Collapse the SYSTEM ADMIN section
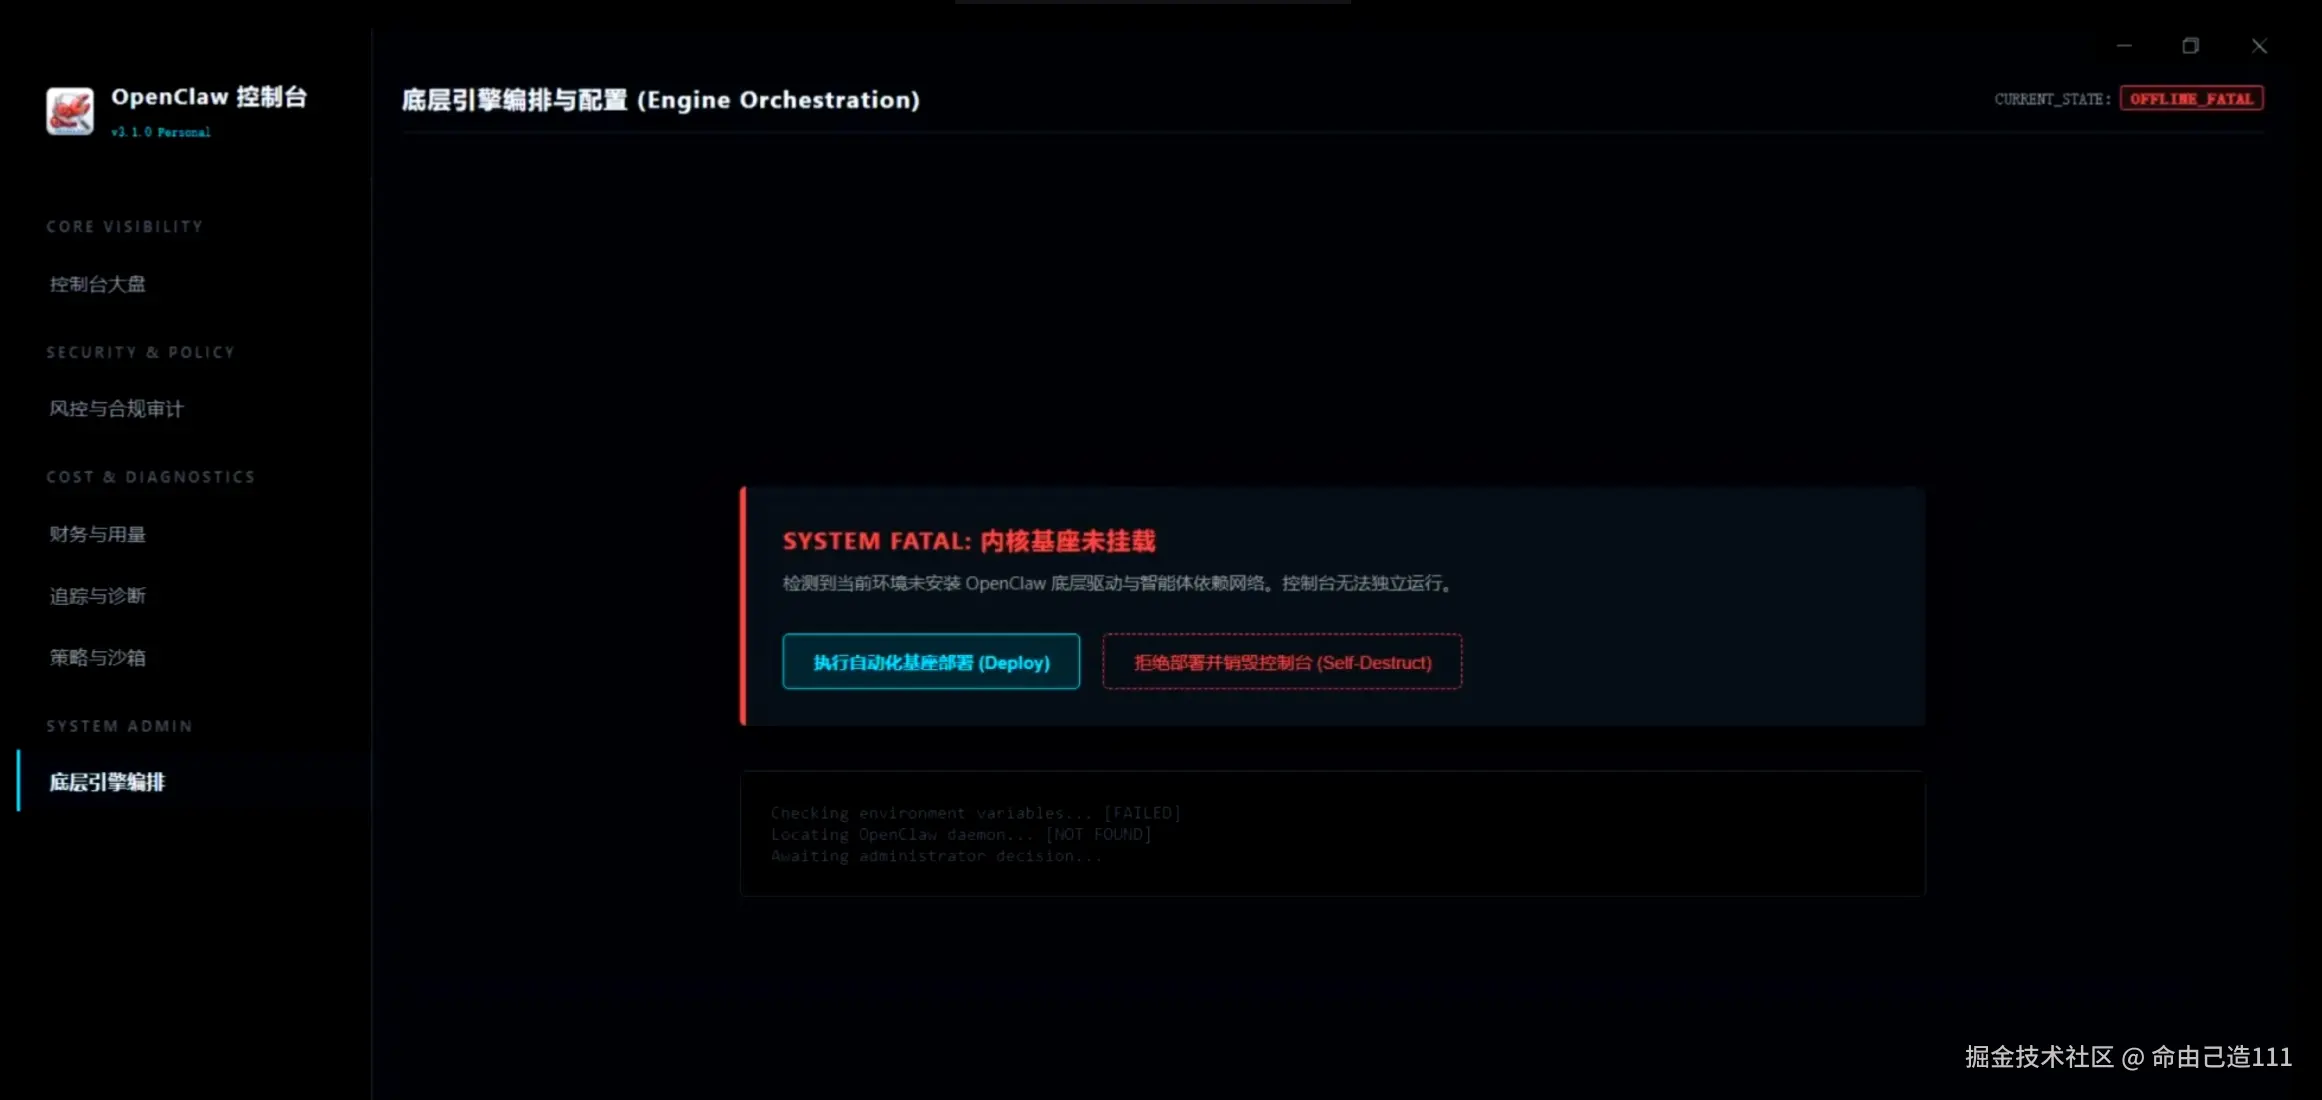 pyautogui.click(x=119, y=725)
